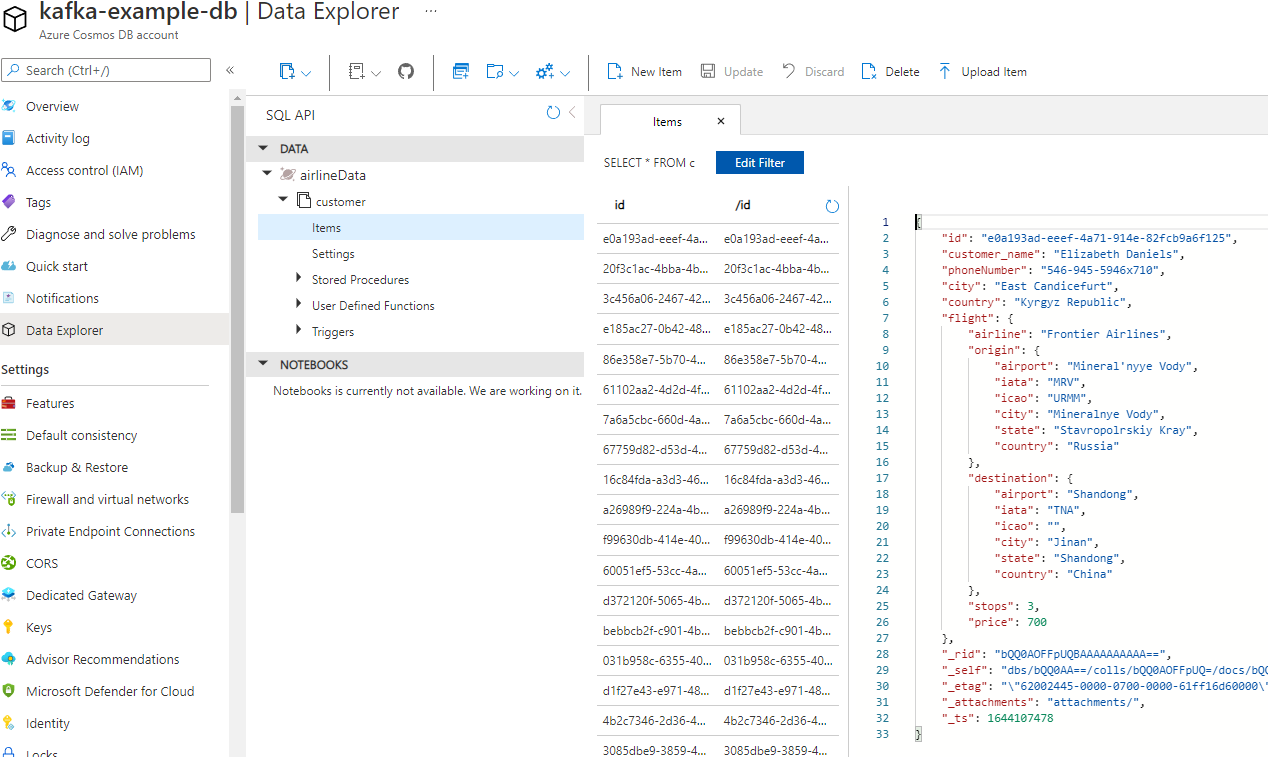Expand User Defined Functions
The image size is (1268, 757).
pos(298,305)
